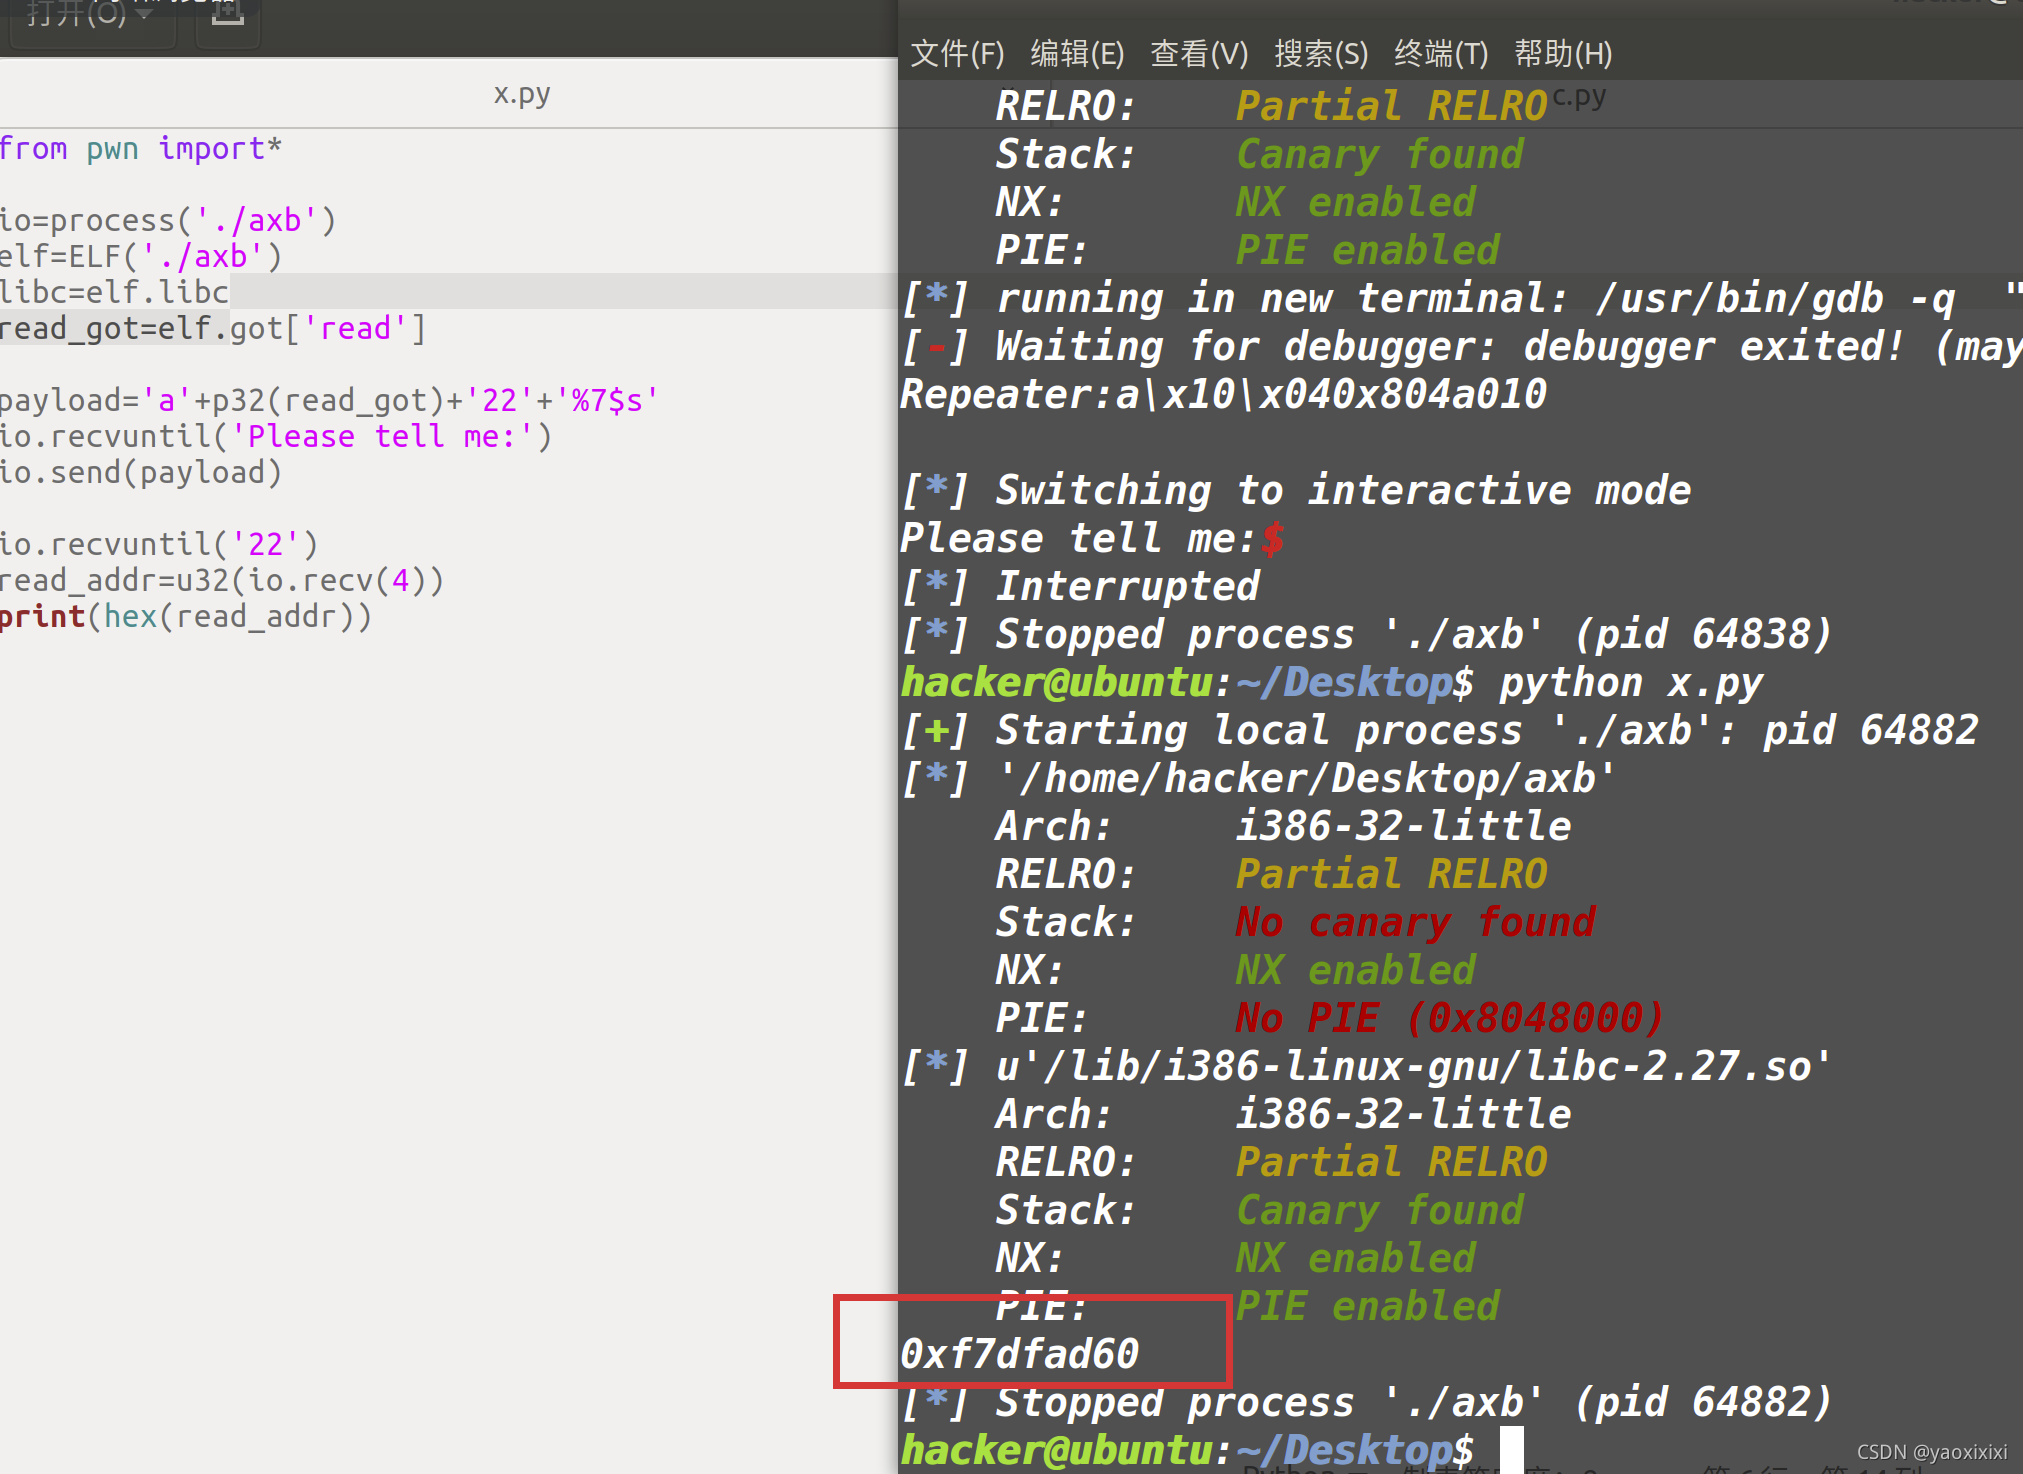Click the payload= assignment line in editor
Screen dimensions: 2023x1474
328,400
